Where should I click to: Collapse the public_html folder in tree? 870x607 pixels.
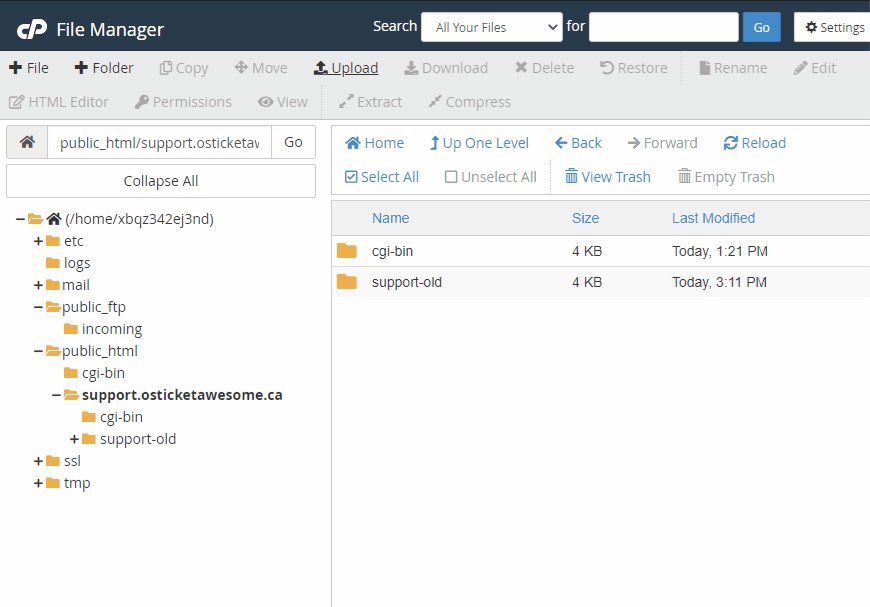(x=38, y=351)
